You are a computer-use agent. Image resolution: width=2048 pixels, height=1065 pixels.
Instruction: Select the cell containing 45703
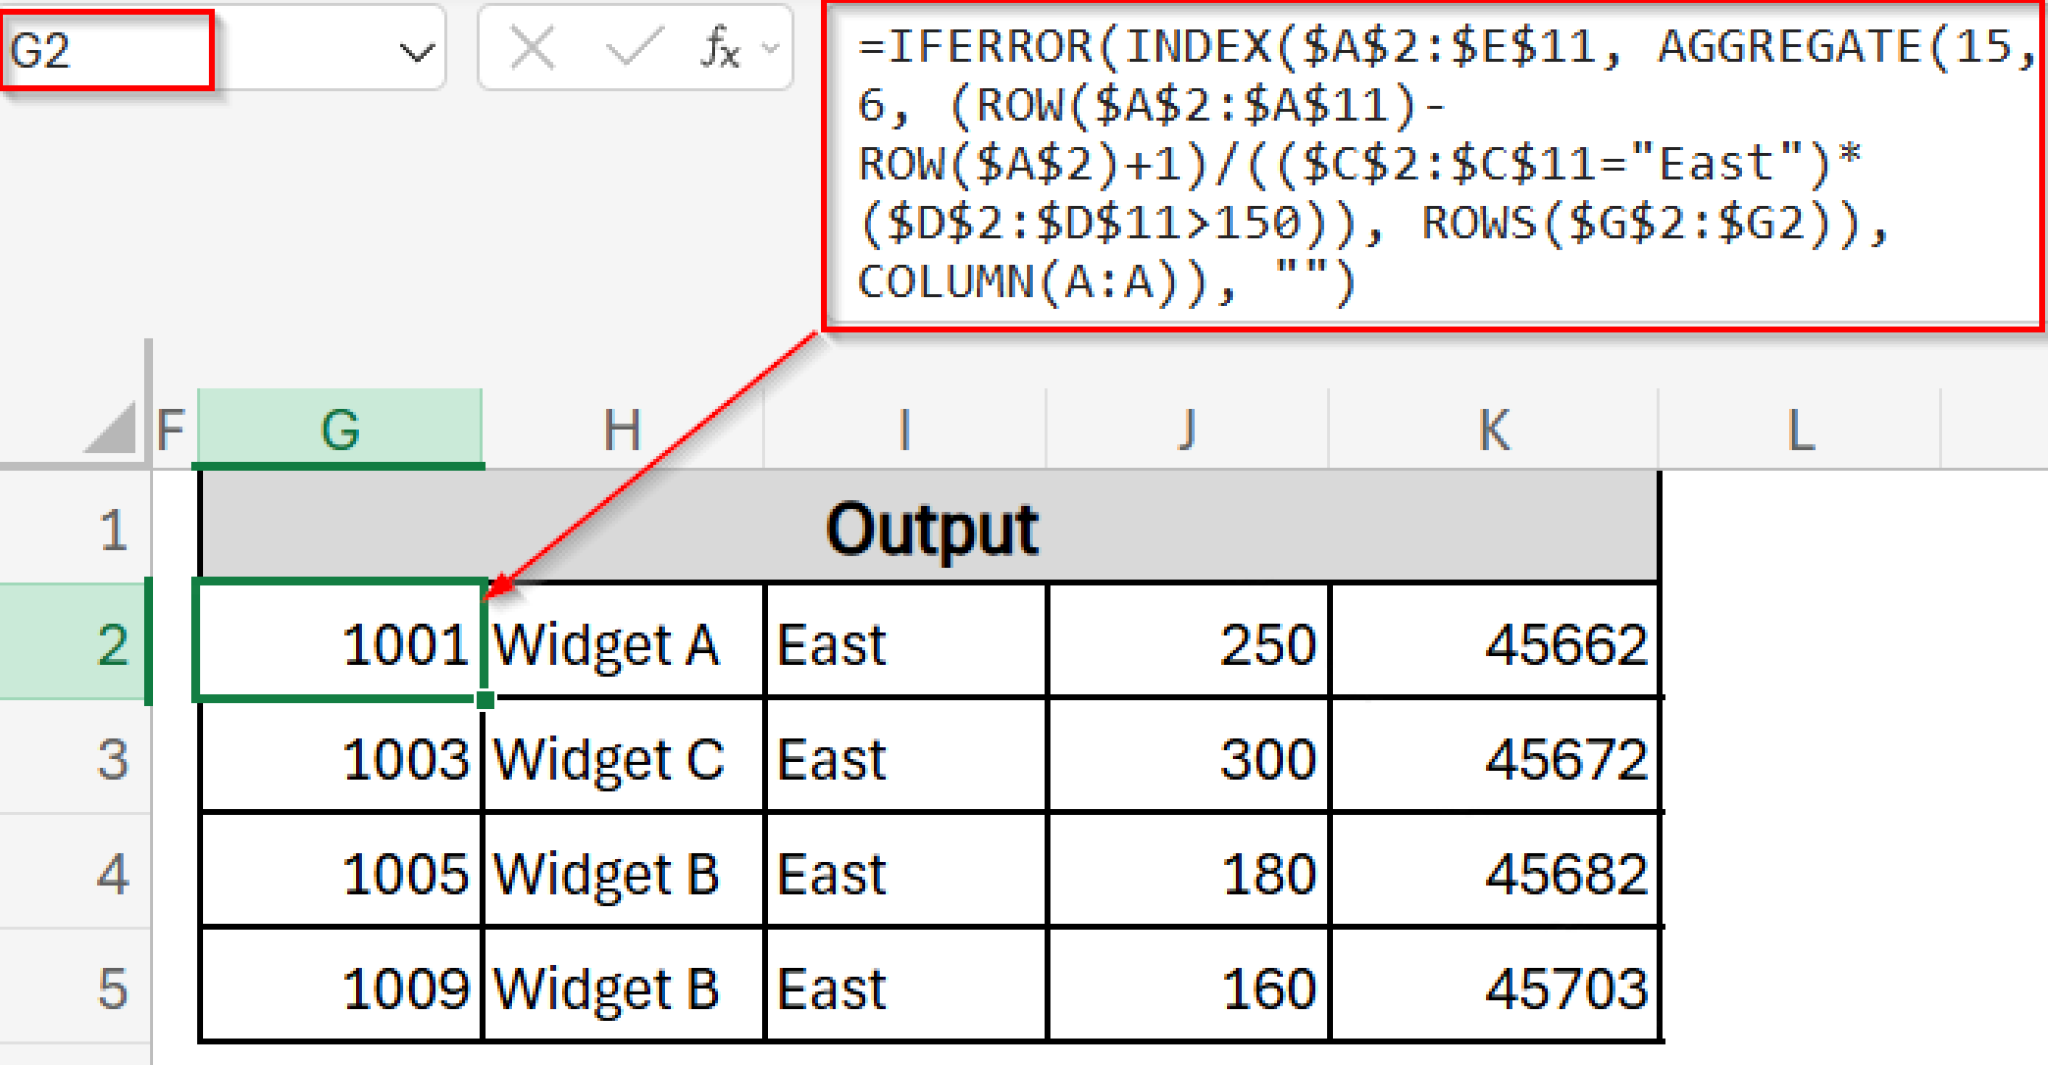1493,988
